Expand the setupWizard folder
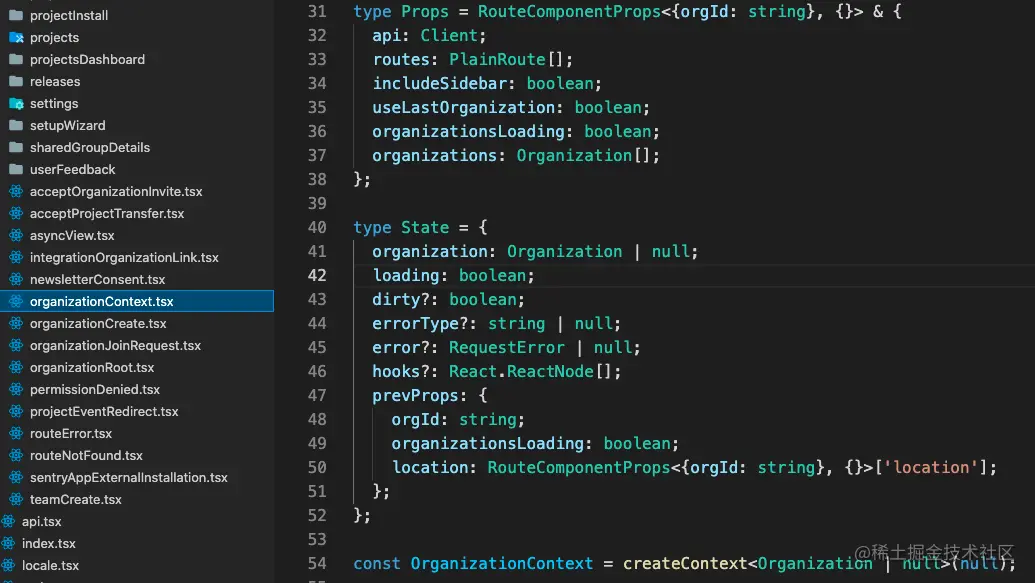The width and height of the screenshot is (1035, 583). tap(67, 125)
